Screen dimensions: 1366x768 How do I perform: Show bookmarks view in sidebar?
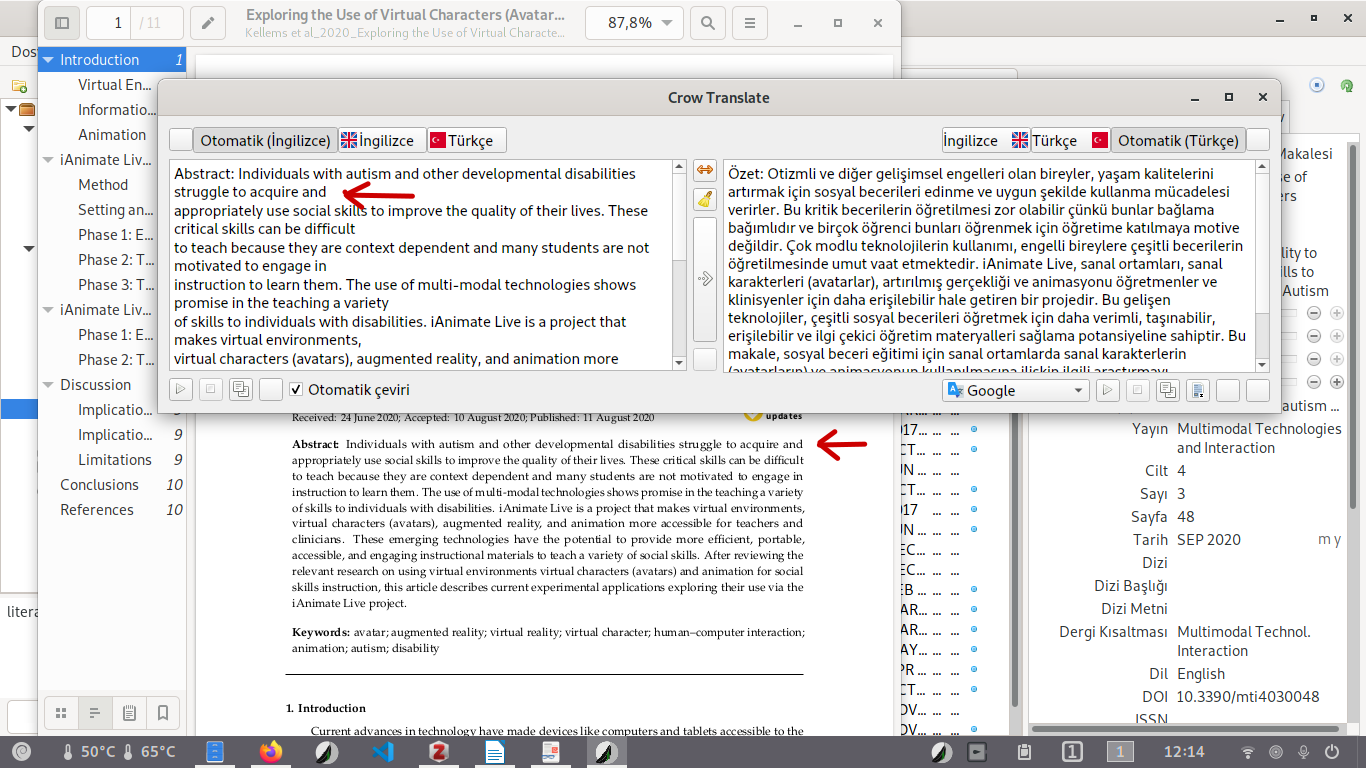point(163,713)
